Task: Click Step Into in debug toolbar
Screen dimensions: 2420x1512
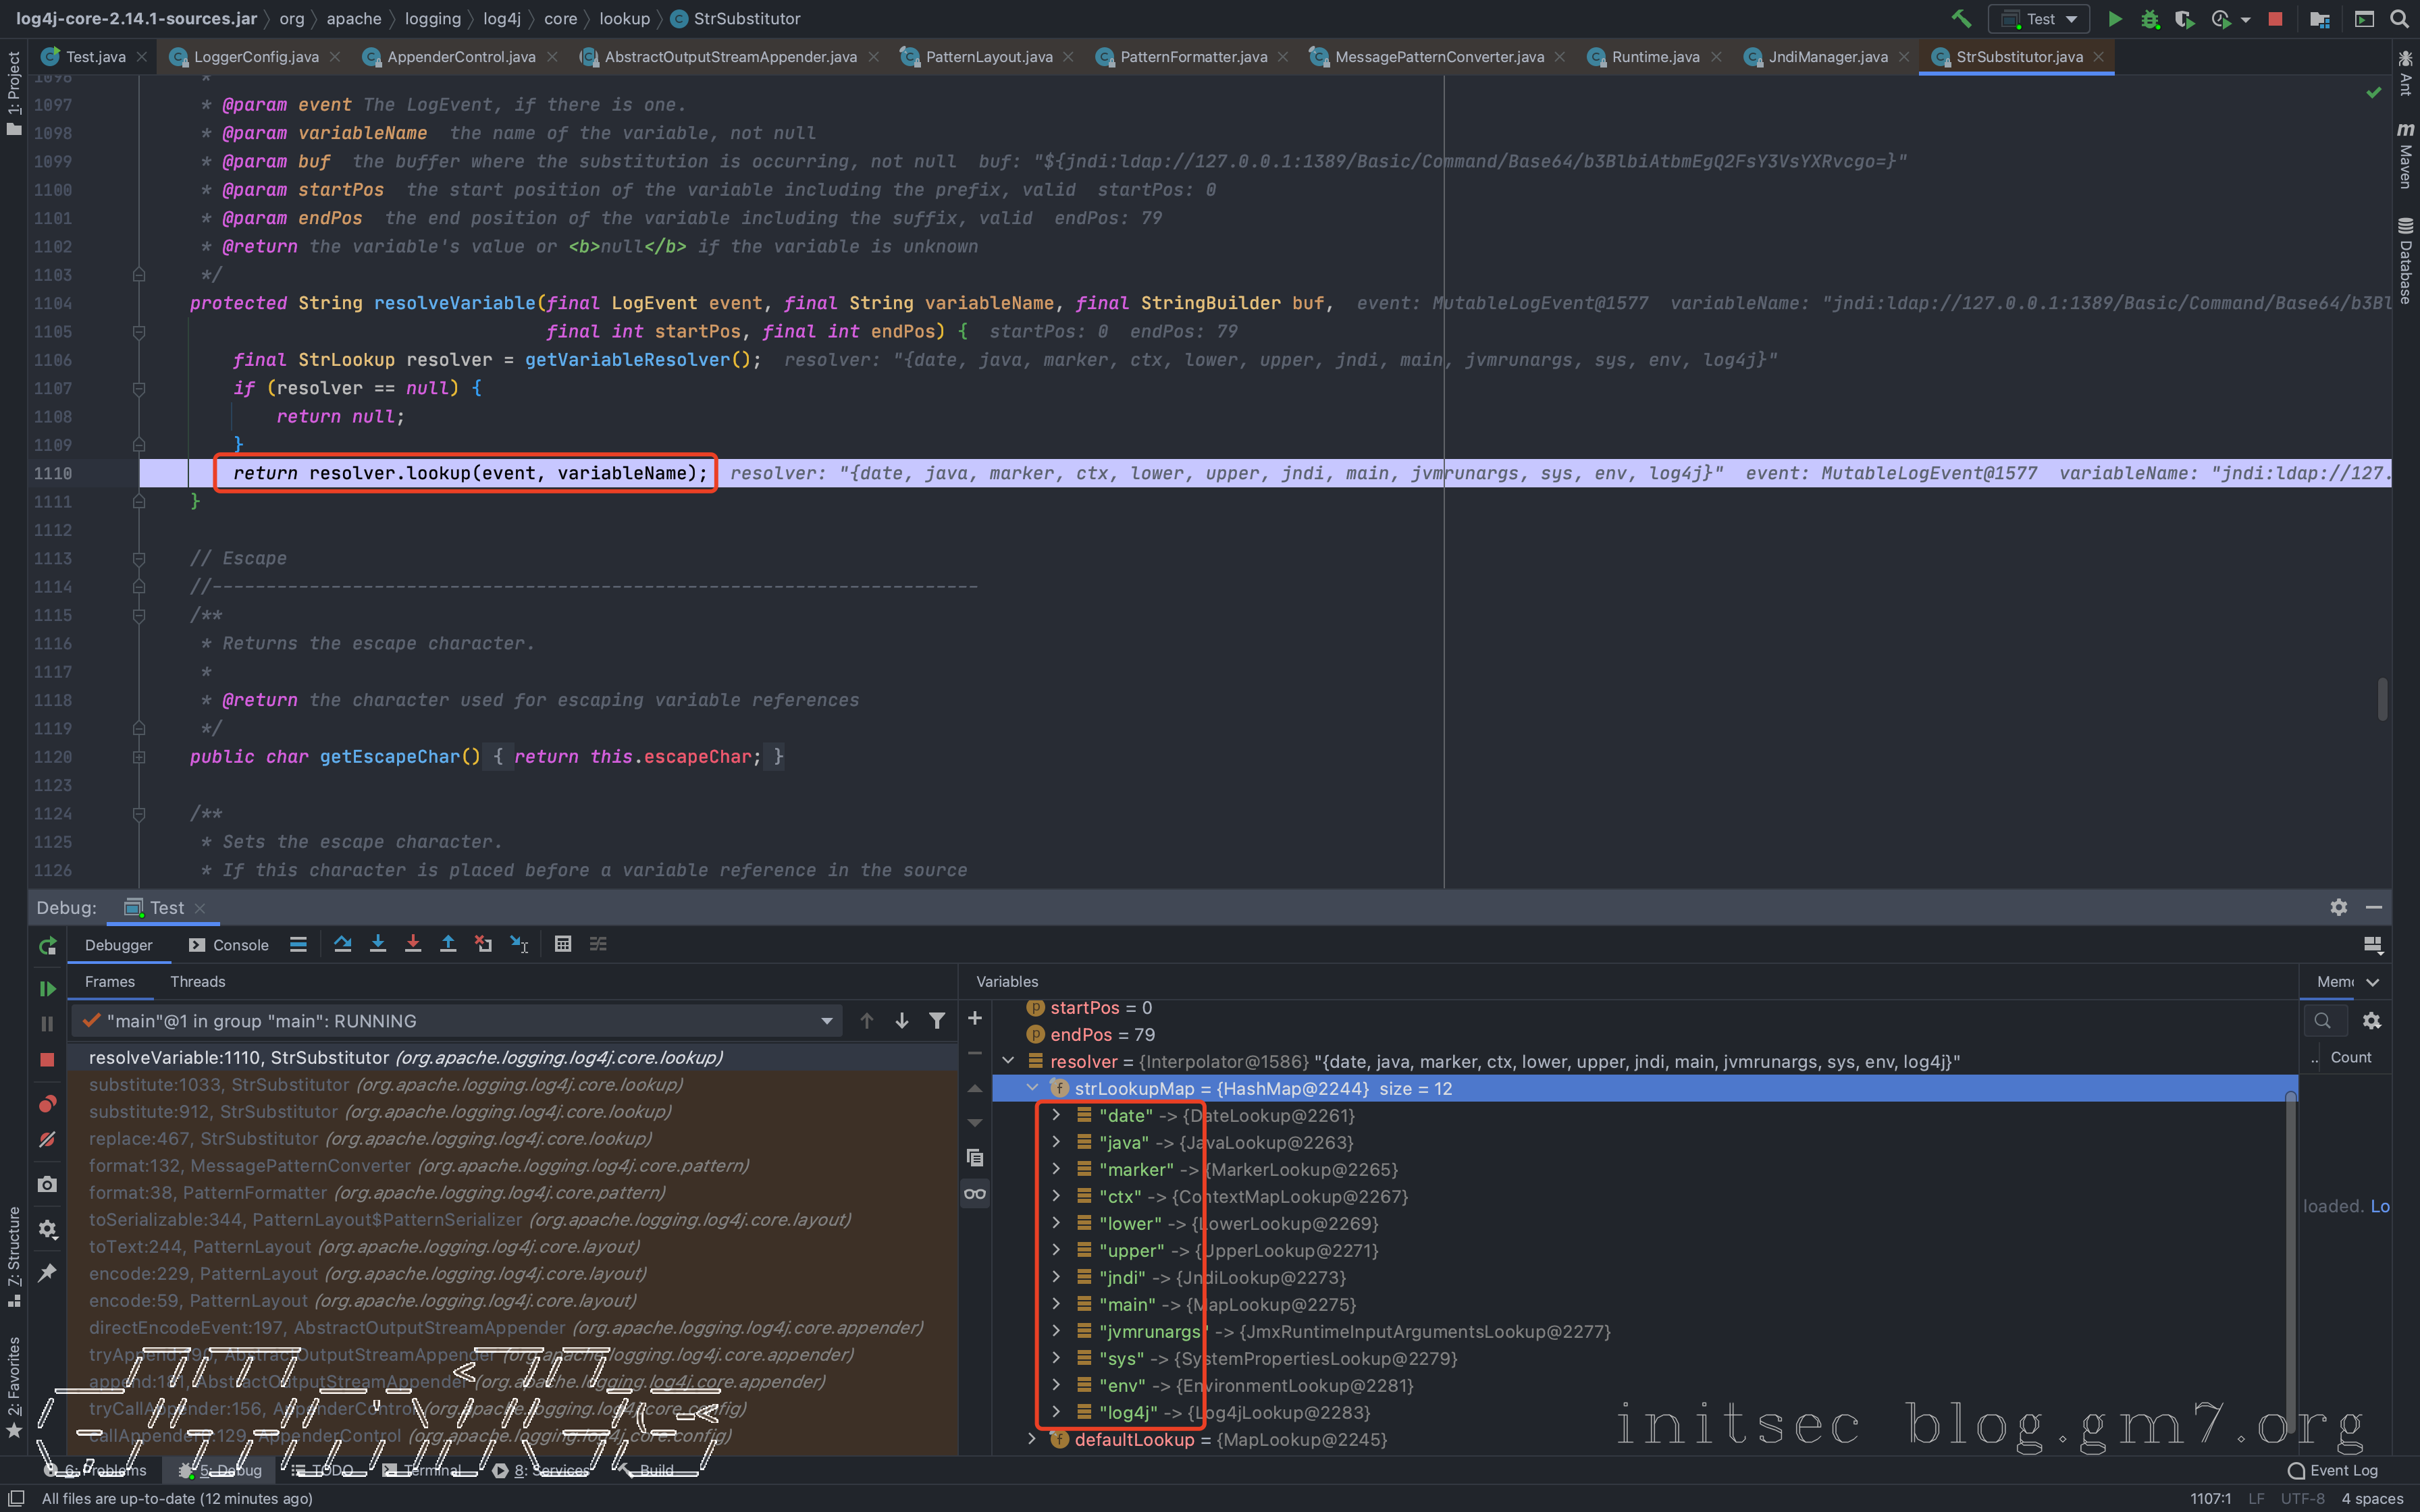Action: click(x=378, y=944)
